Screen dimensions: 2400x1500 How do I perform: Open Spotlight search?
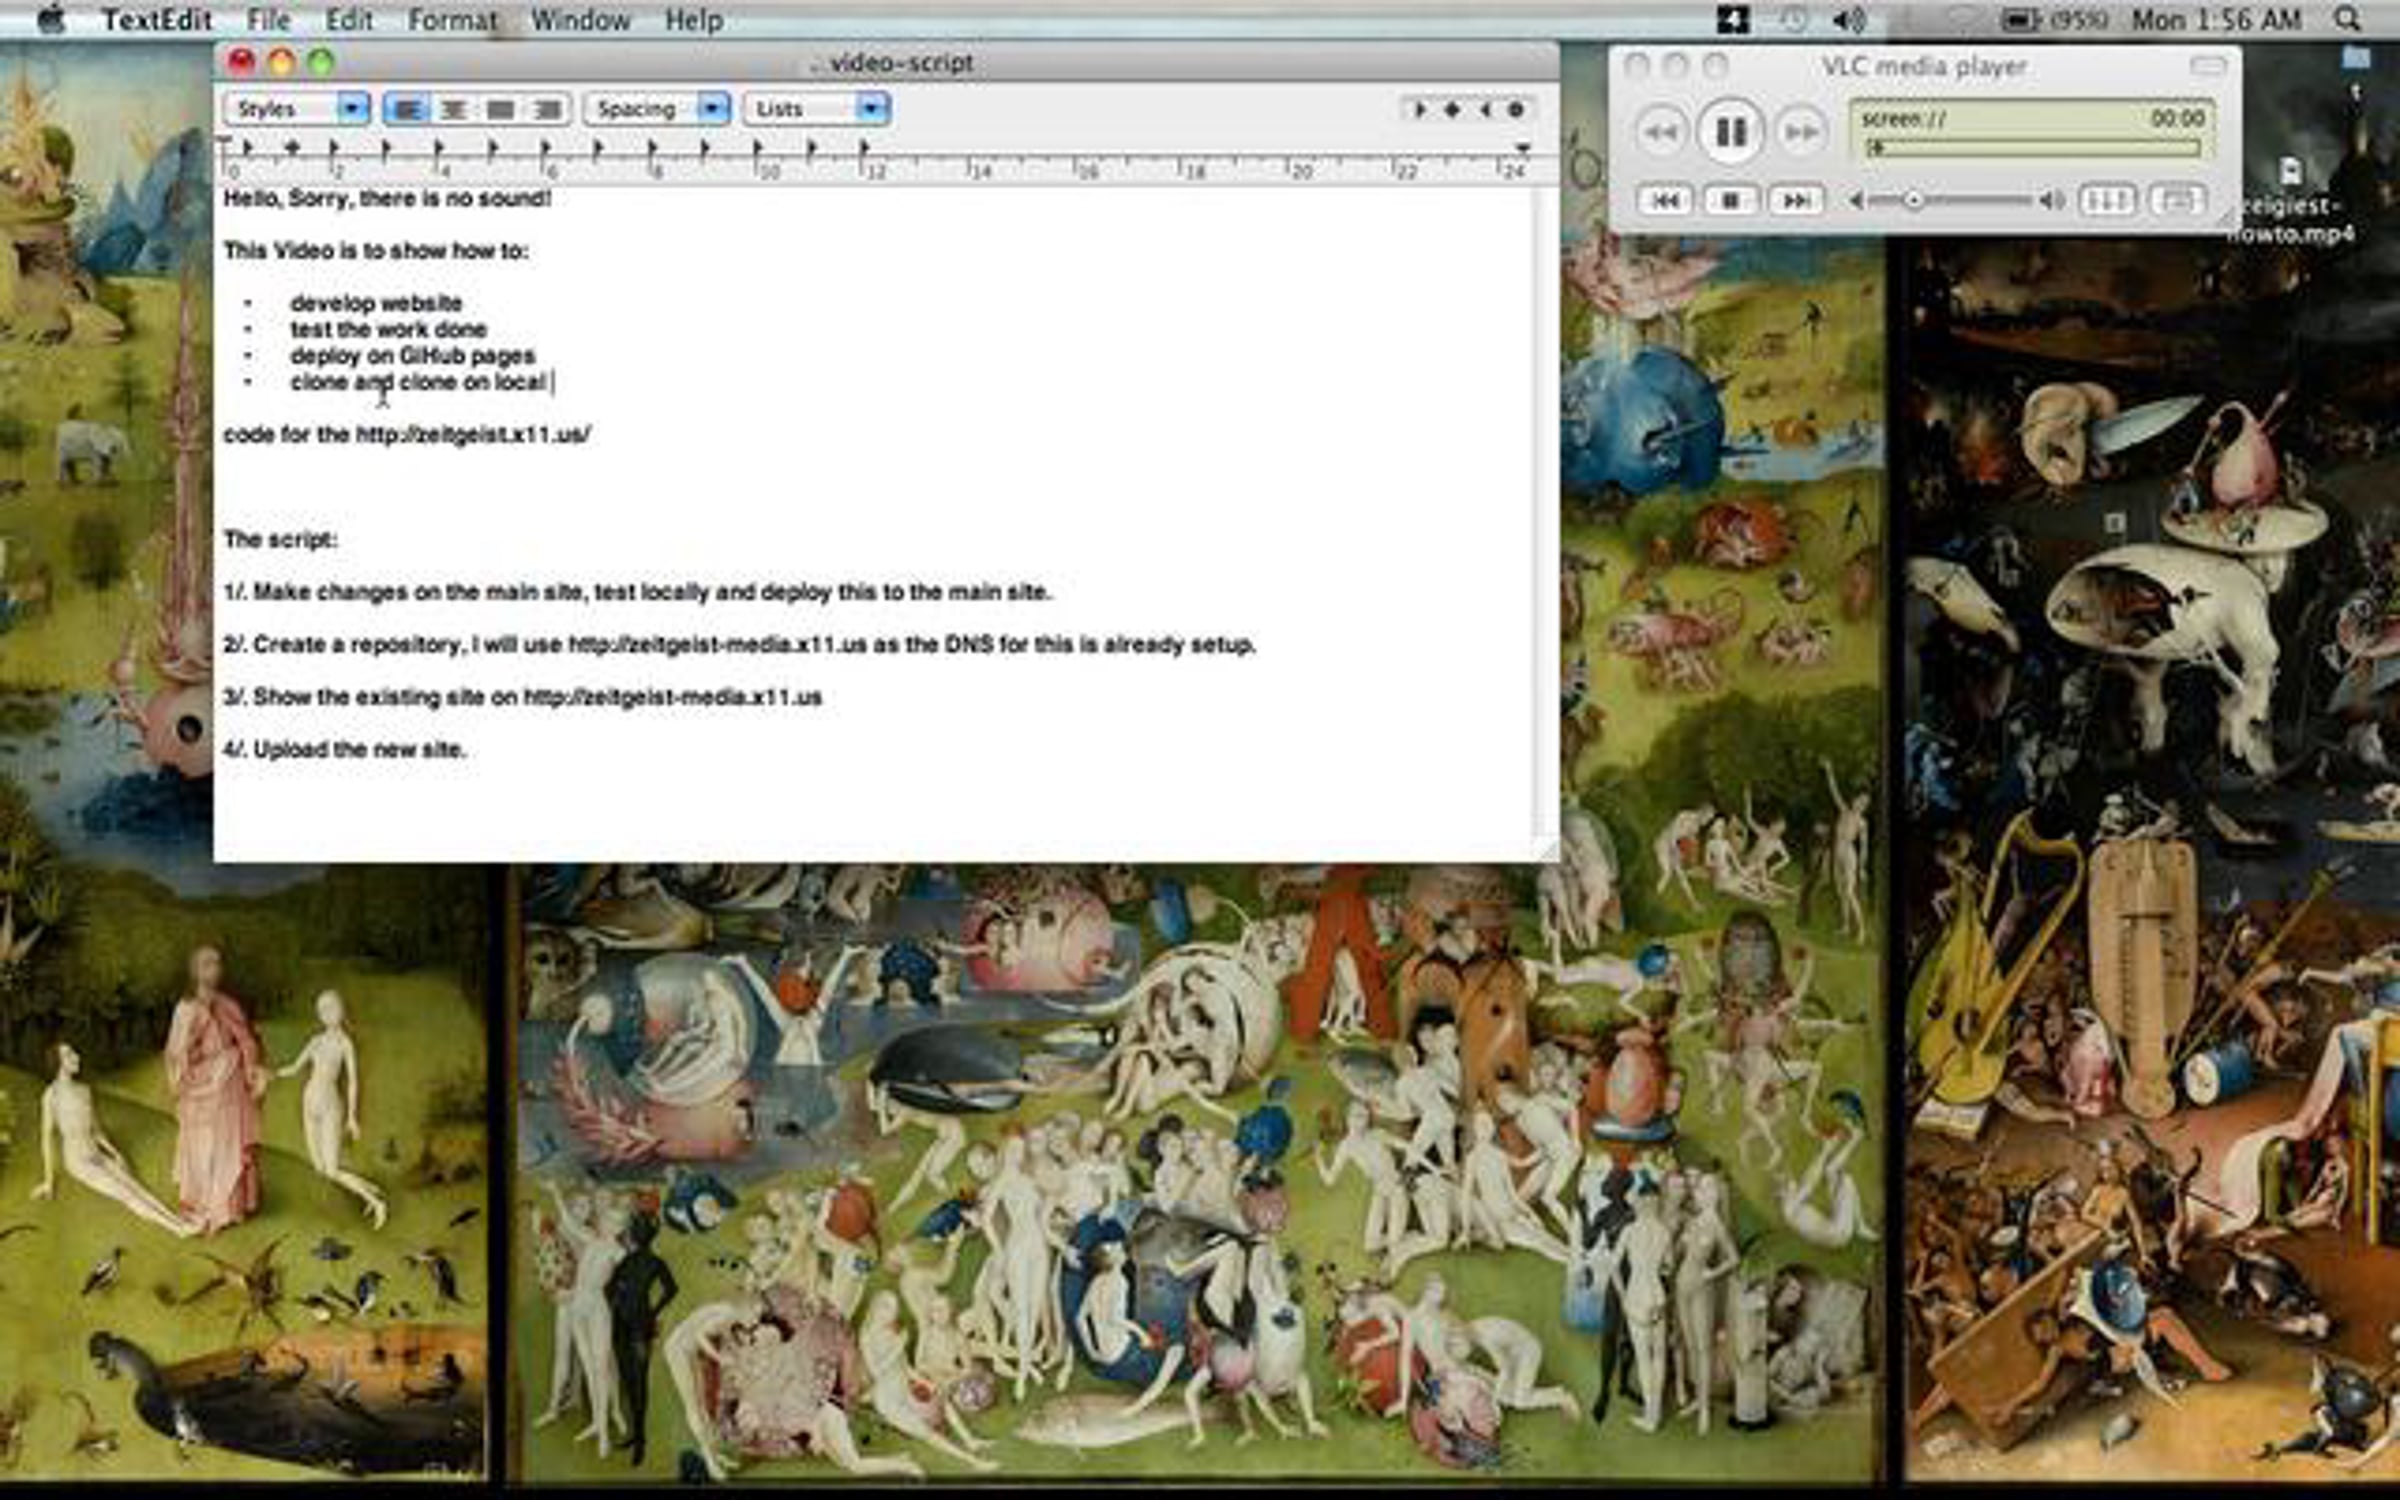2349,20
